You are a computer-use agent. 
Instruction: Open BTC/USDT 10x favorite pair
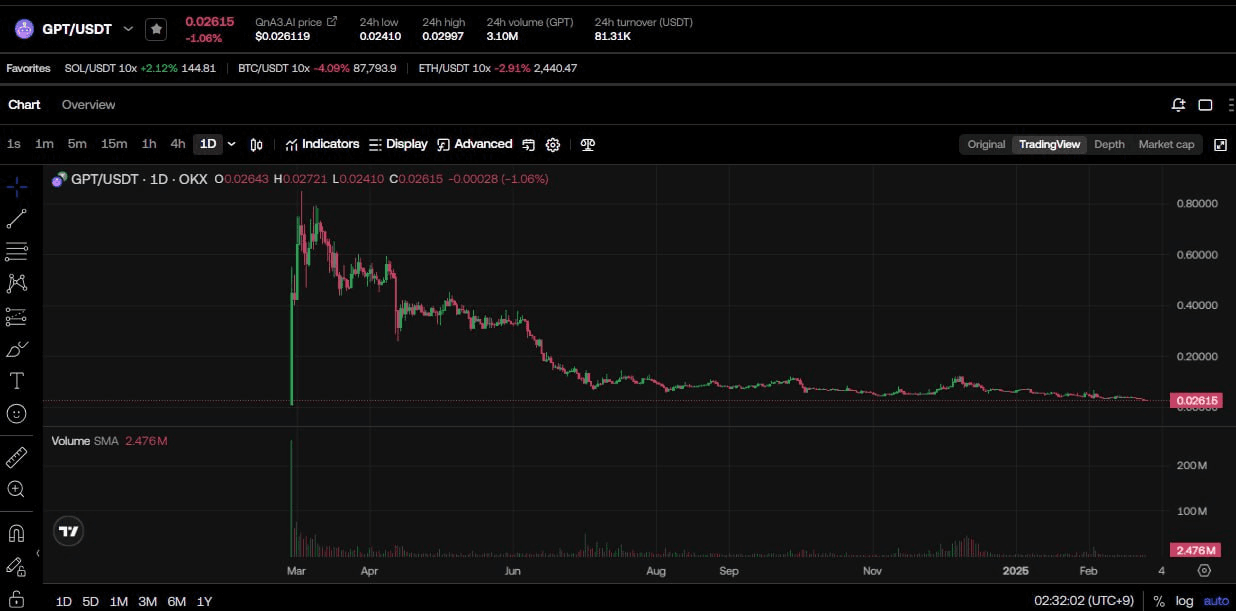point(318,69)
